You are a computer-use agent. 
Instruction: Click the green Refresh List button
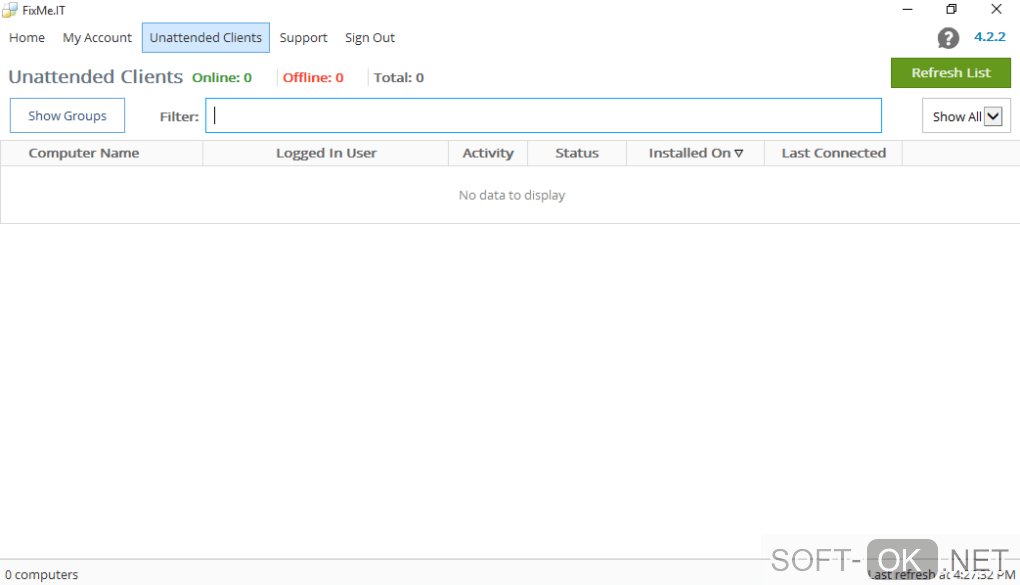click(950, 73)
